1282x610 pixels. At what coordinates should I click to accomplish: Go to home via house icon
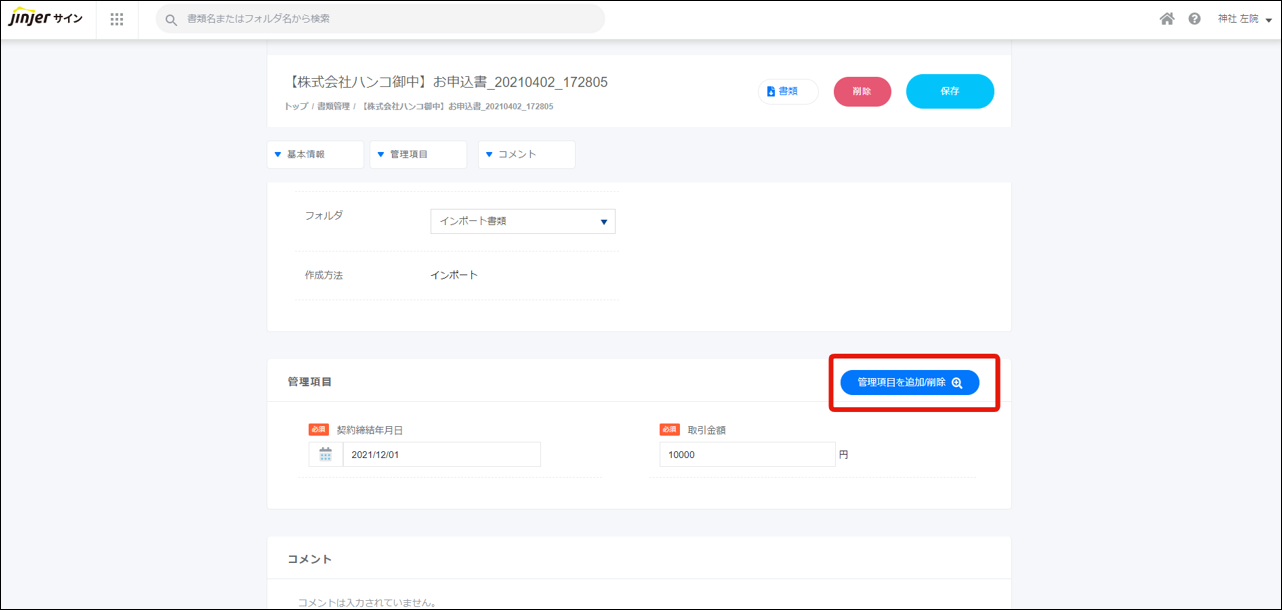click(1166, 19)
